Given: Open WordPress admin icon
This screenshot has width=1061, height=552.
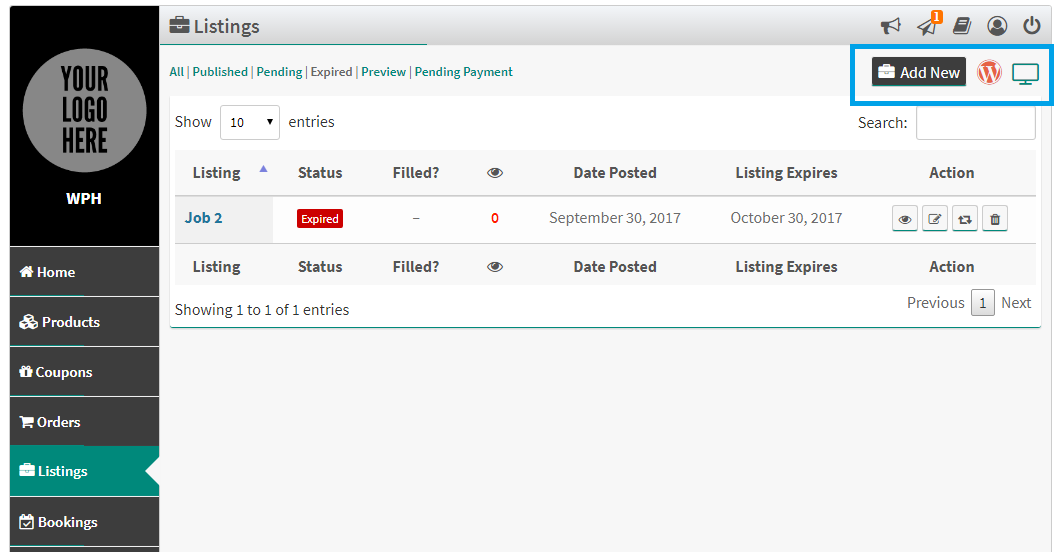Looking at the screenshot, I should 989,72.
